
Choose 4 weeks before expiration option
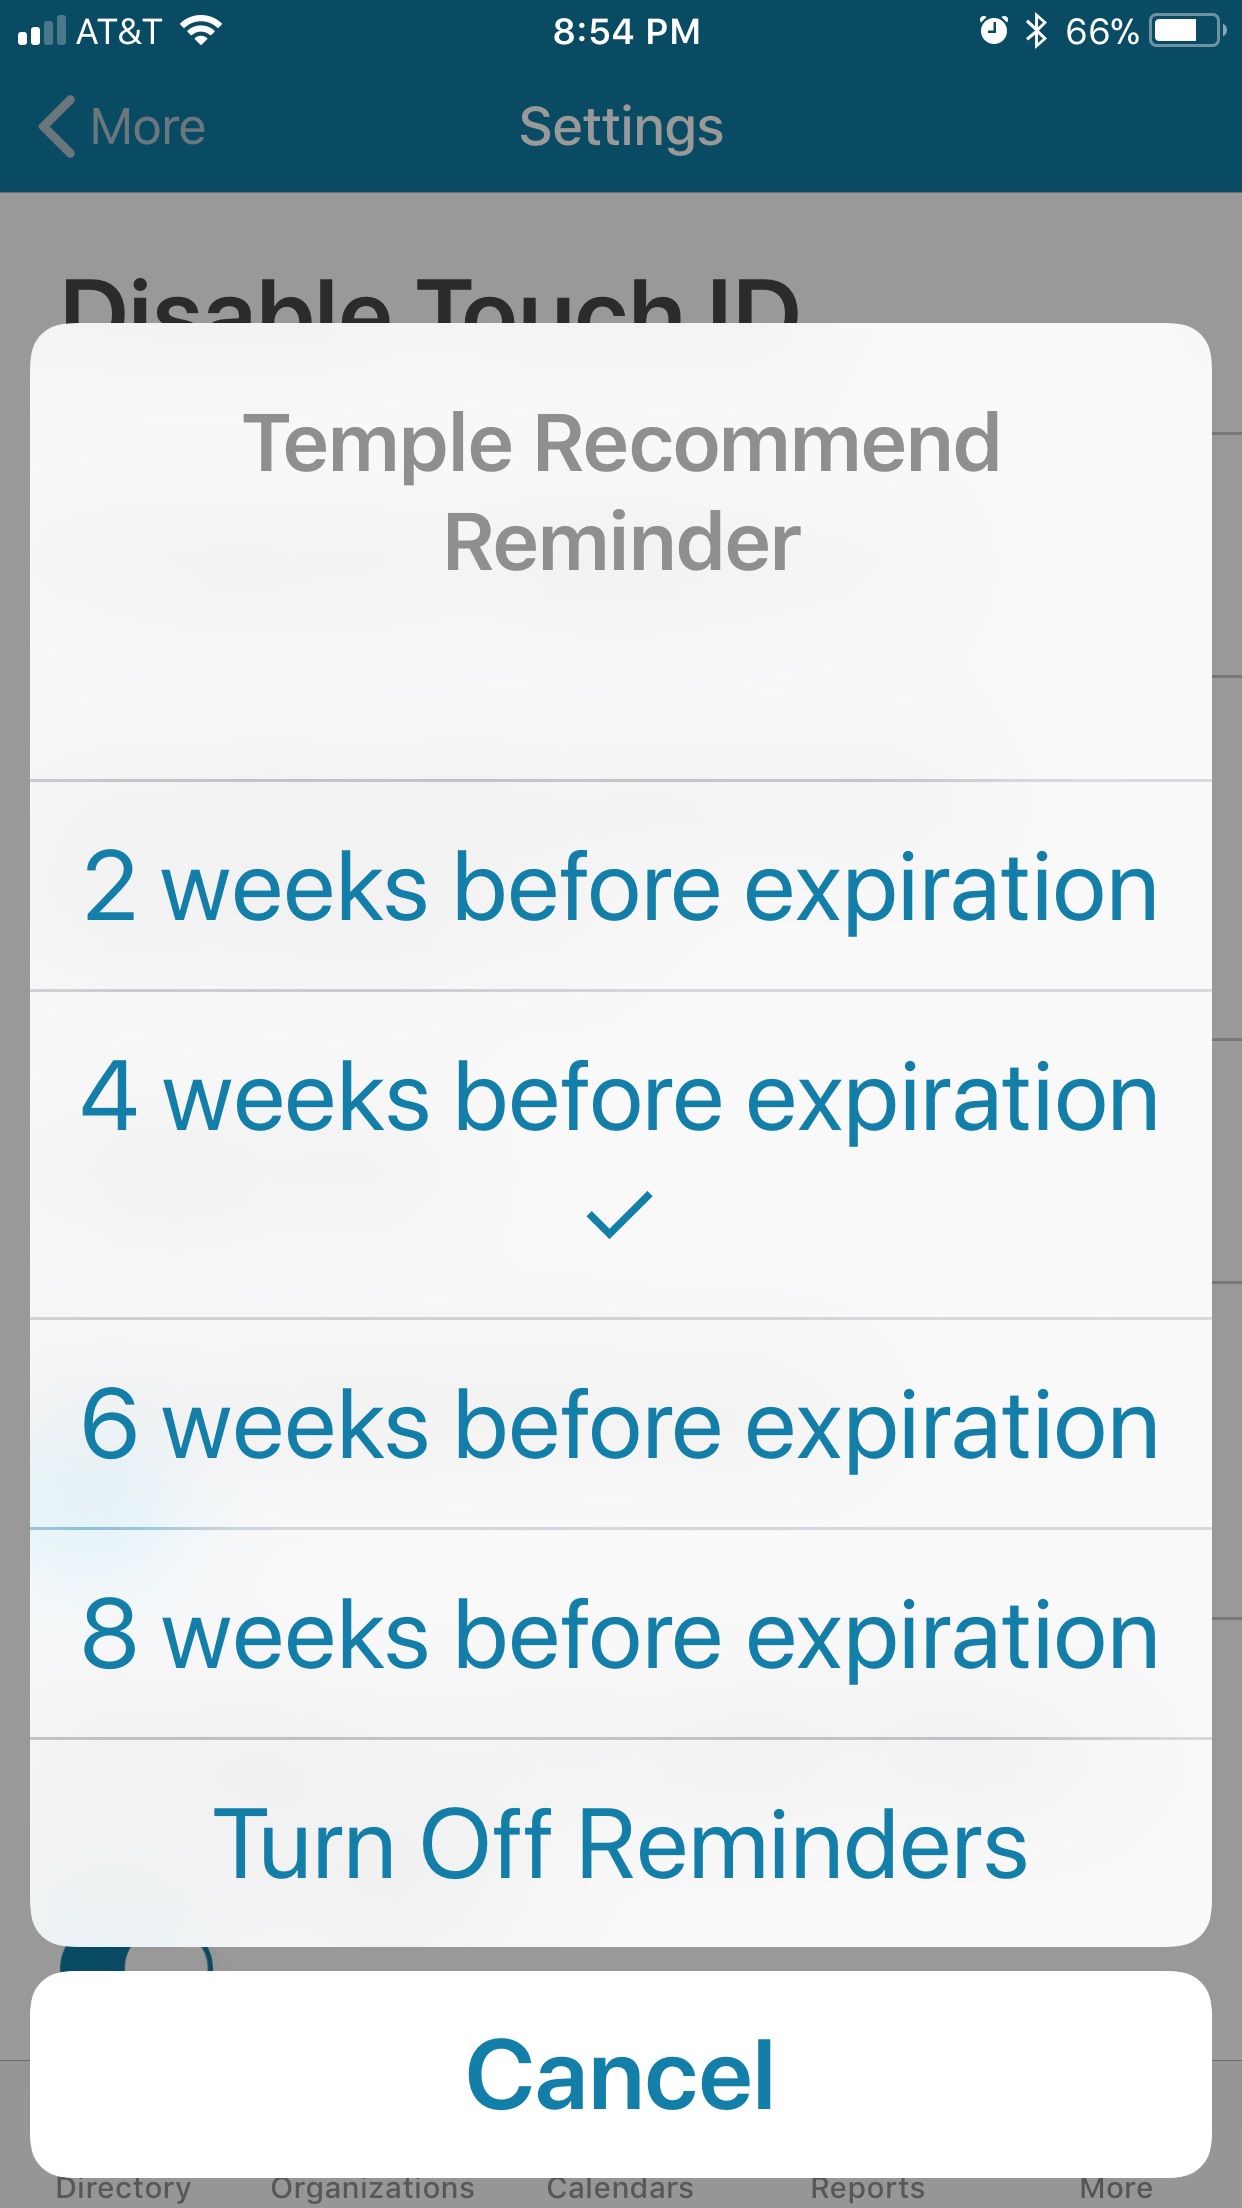pyautogui.click(x=620, y=1100)
